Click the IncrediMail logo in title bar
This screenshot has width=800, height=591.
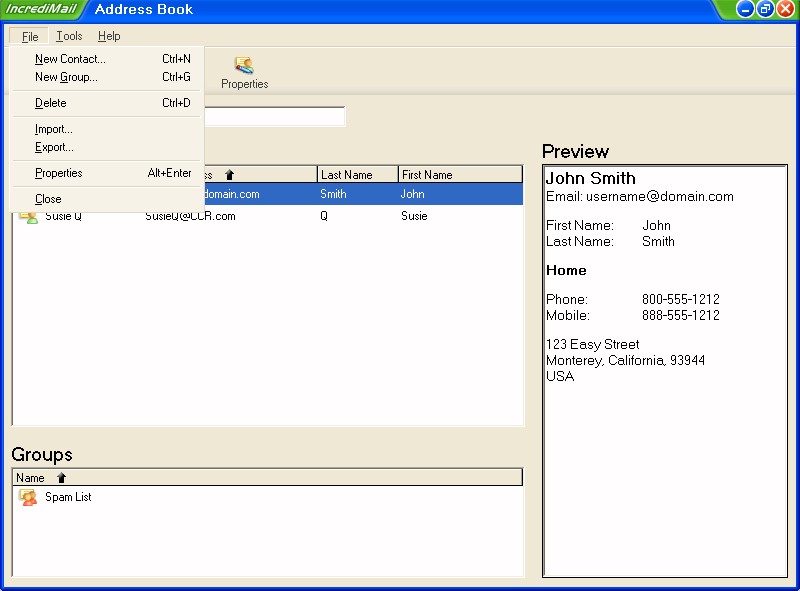coord(43,9)
